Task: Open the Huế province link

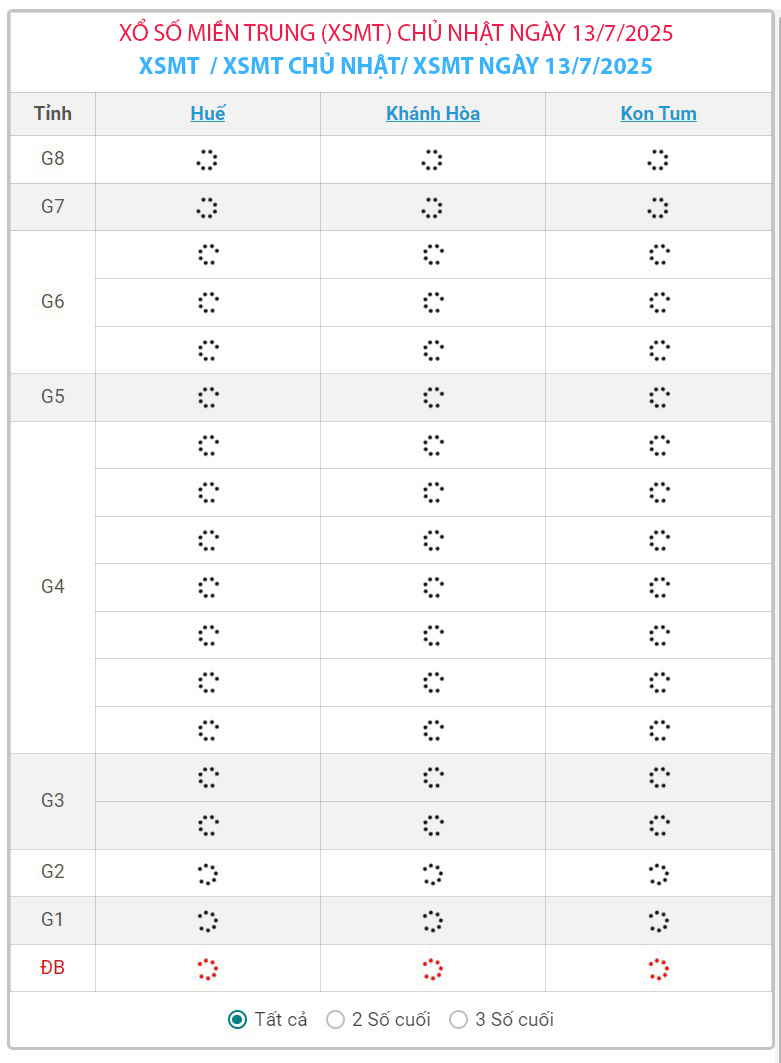Action: pos(207,113)
